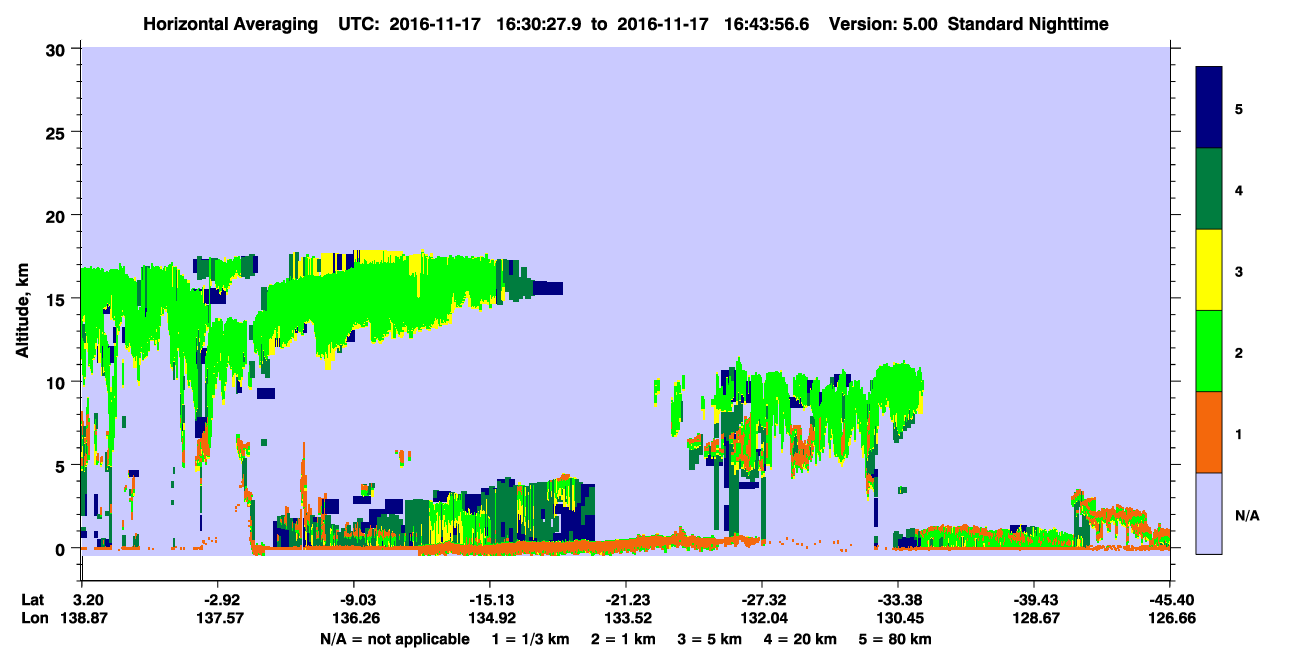Click the longitude value 130.45
Image resolution: width=1300 pixels, height=667 pixels.
(898, 618)
